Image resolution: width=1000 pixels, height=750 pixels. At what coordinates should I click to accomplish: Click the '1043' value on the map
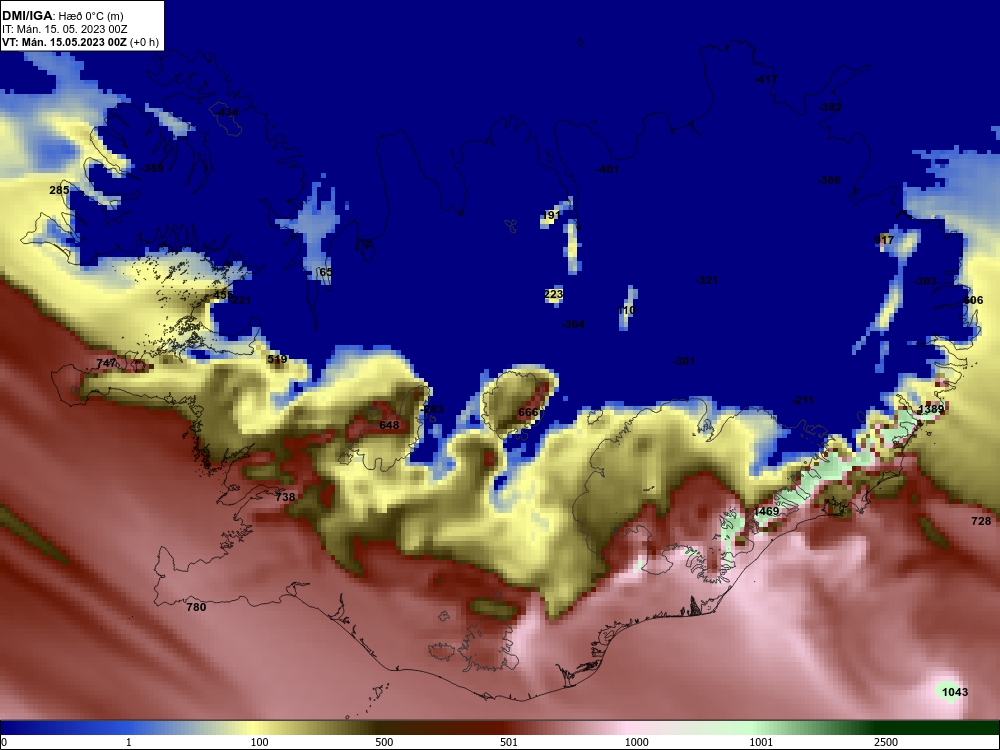[x=955, y=693]
